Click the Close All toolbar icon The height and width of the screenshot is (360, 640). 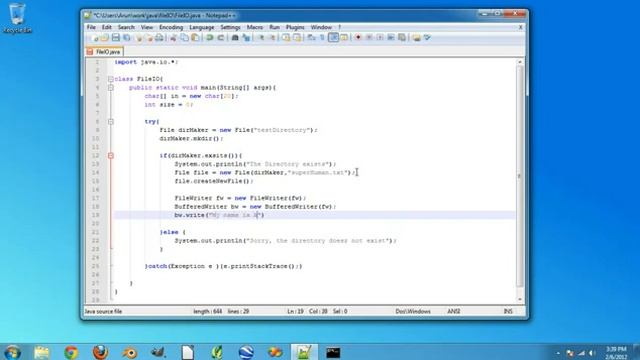click(x=149, y=38)
